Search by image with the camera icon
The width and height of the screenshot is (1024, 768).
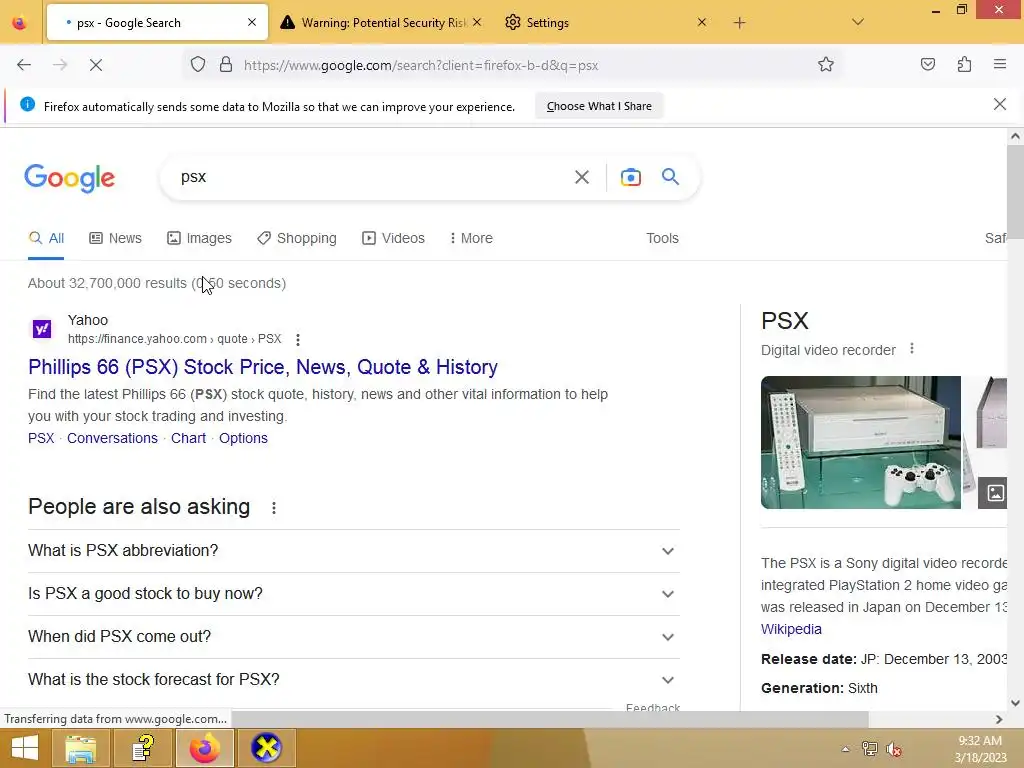[630, 177]
